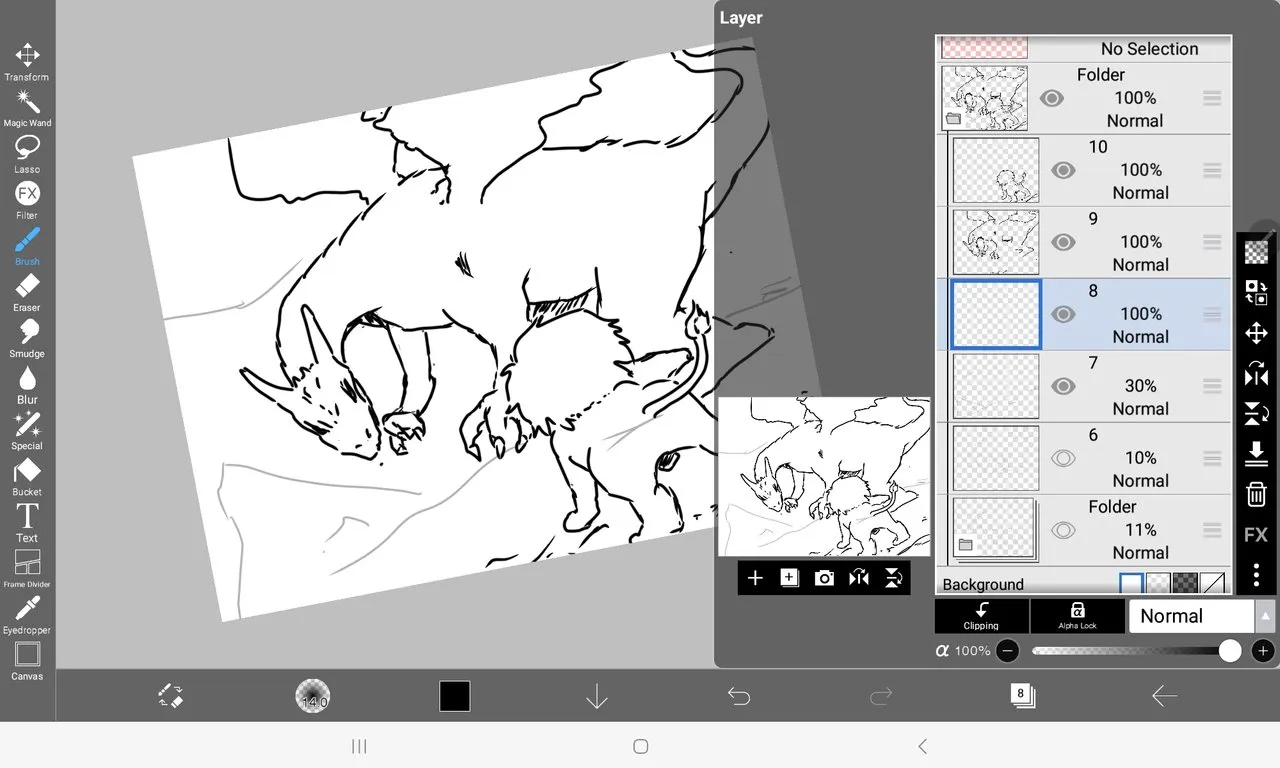Add a new layer with plus icon
Image resolution: width=1280 pixels, height=768 pixels.
(x=755, y=578)
